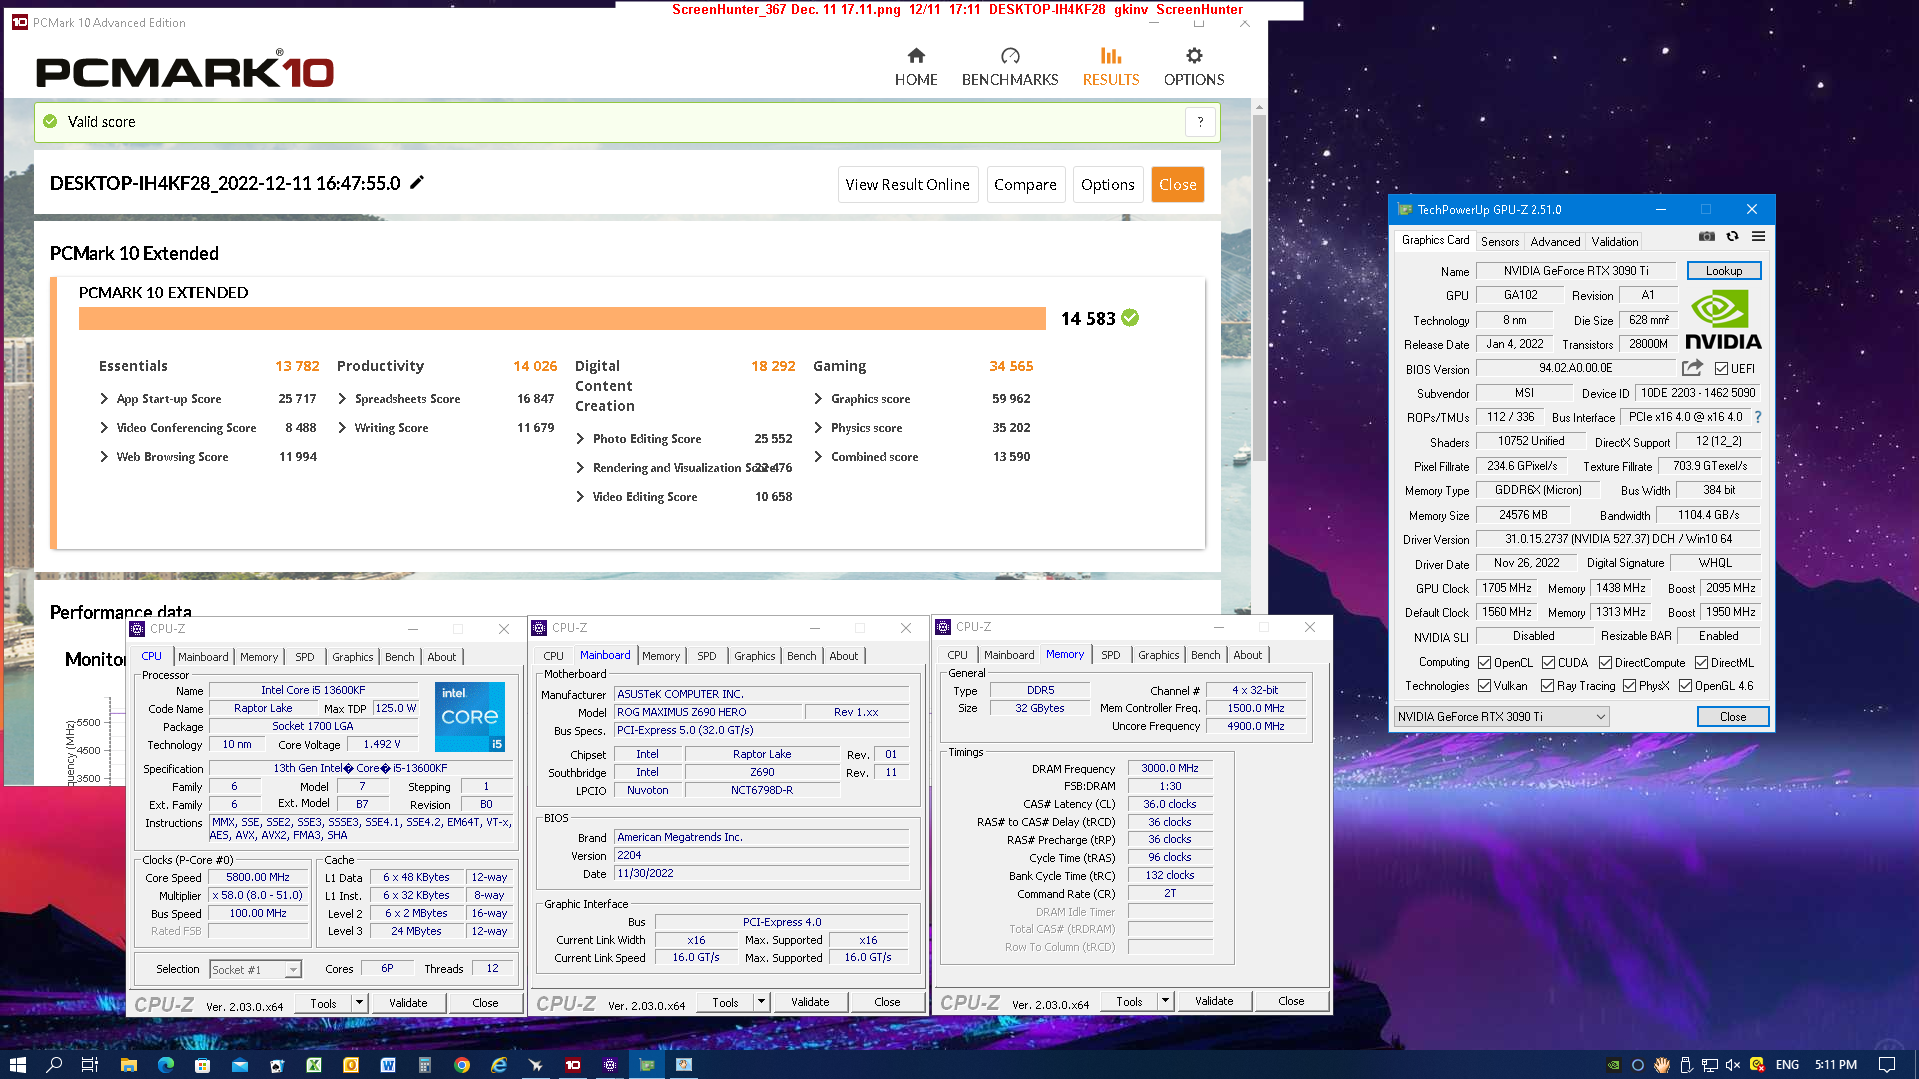The width and height of the screenshot is (1919, 1079).
Task: Open Bus Interface question mark help
Action: (x=1757, y=417)
